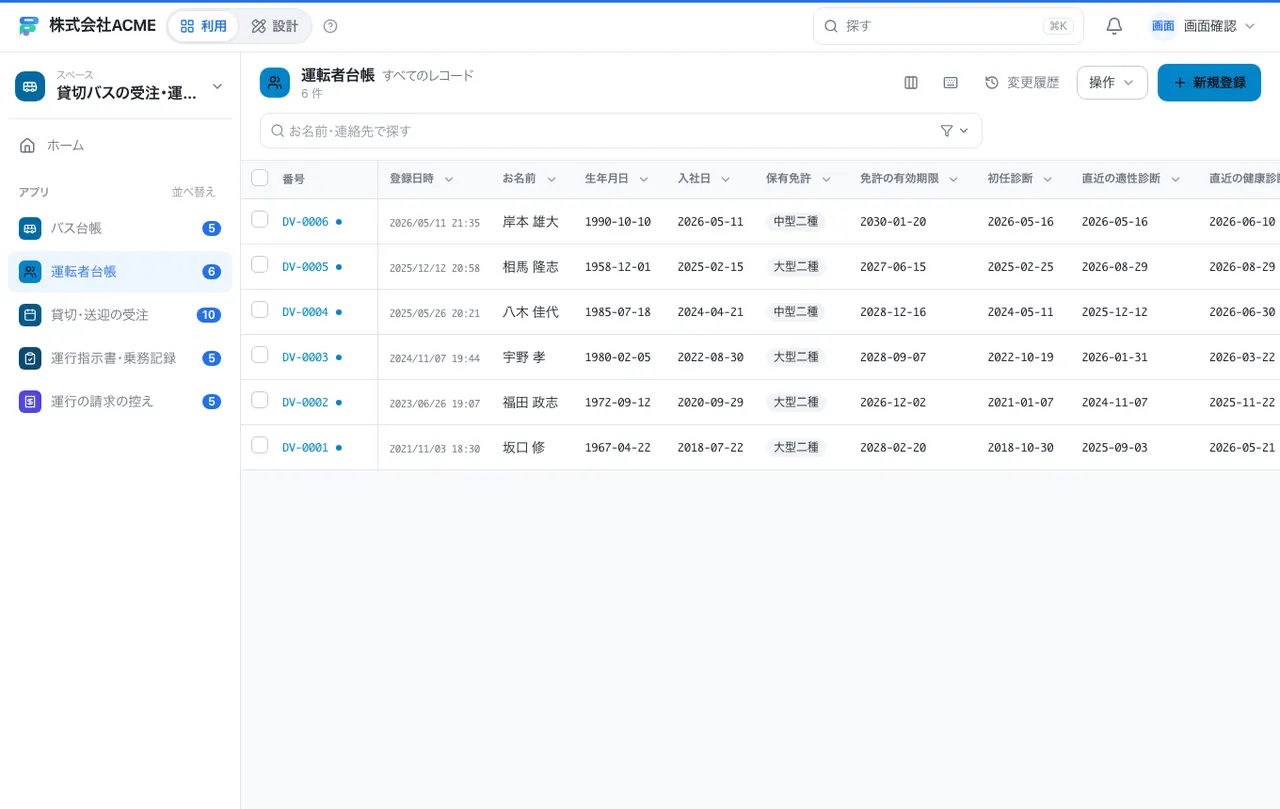Open 変更履歴 change history
1280x809 pixels.
(x=1022, y=83)
